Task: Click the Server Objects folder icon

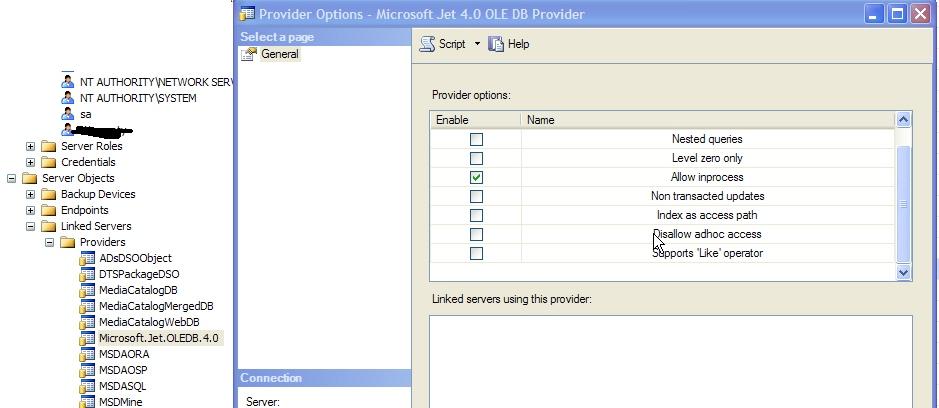Action: click(29, 178)
